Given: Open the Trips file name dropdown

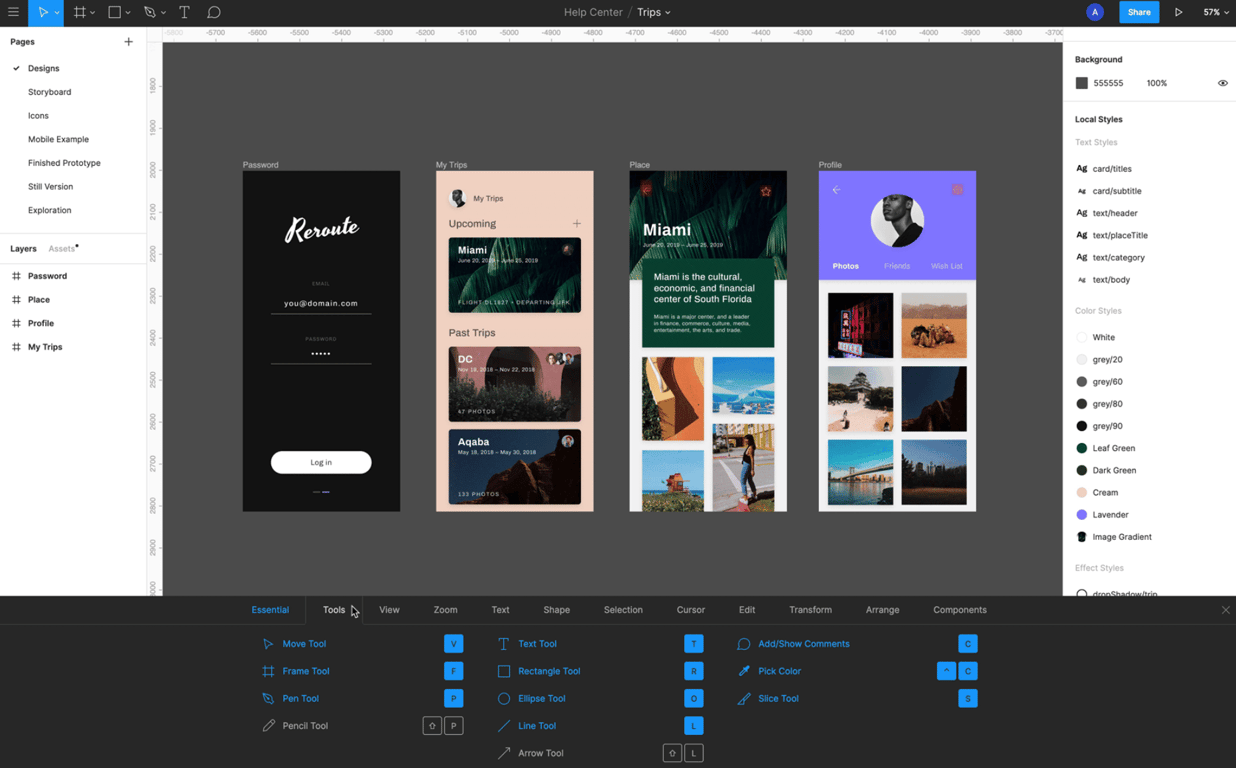Looking at the screenshot, I should click(654, 12).
